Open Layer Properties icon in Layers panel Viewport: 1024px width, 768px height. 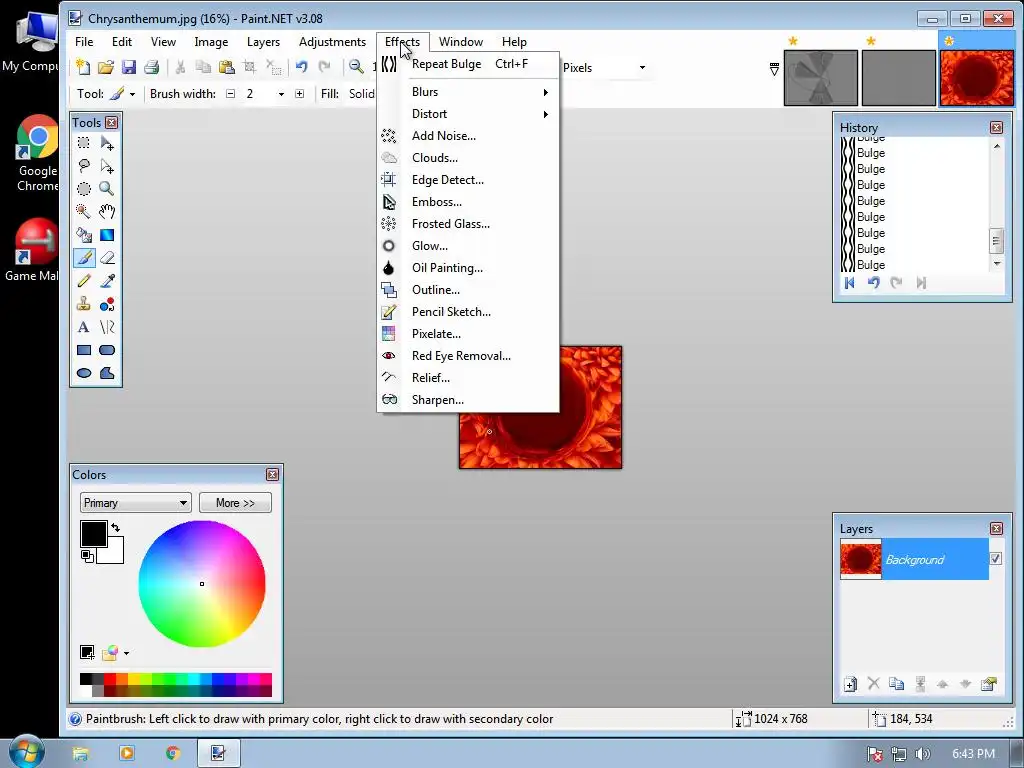989,684
